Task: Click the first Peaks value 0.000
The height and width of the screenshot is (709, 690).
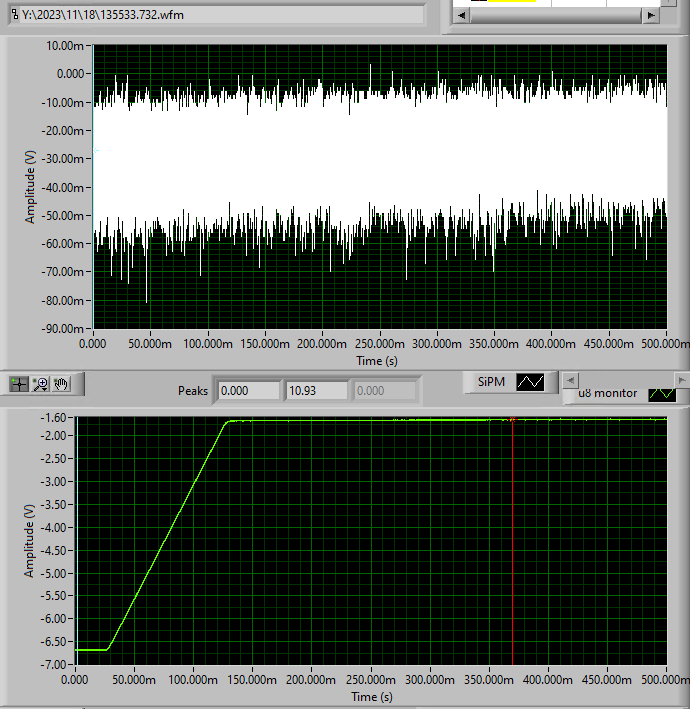Action: tap(249, 391)
